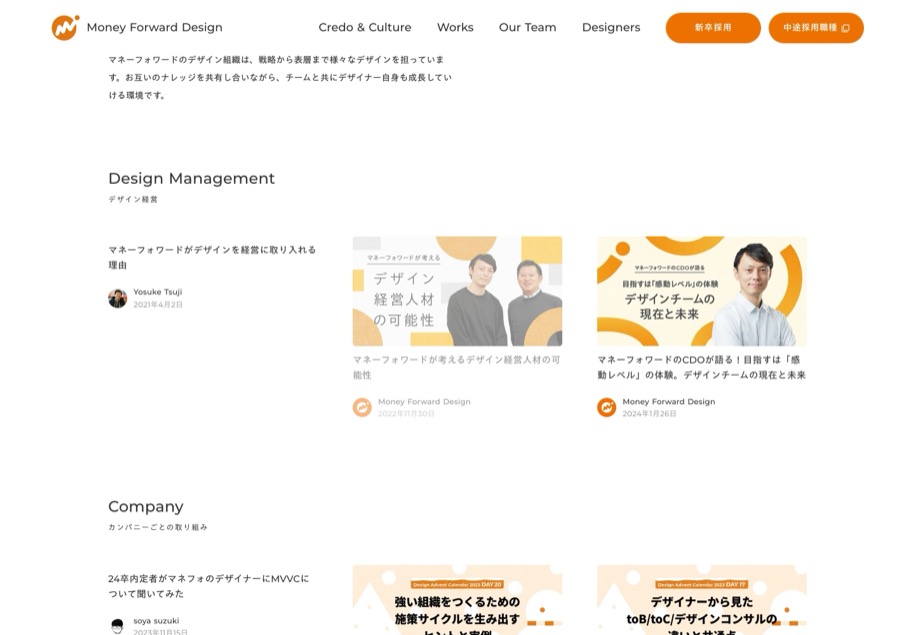Open article 24卒内定者がマネフォのデザイナーにMVVC
Screen dimensions: 915x635
point(208,586)
